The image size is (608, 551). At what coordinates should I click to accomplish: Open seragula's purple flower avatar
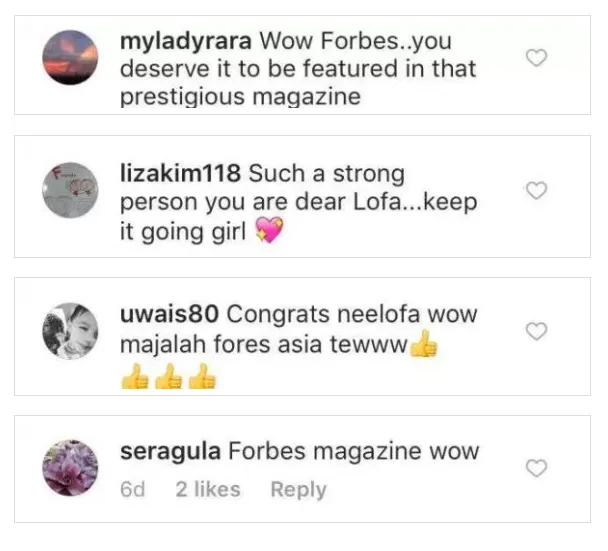(70, 468)
